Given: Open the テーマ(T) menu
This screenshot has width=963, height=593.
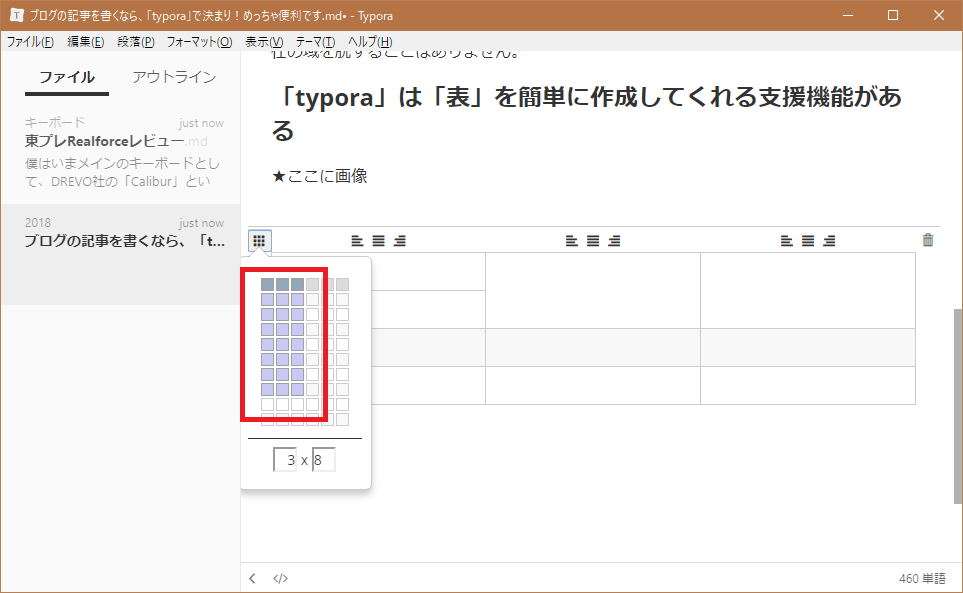Looking at the screenshot, I should [x=315, y=41].
